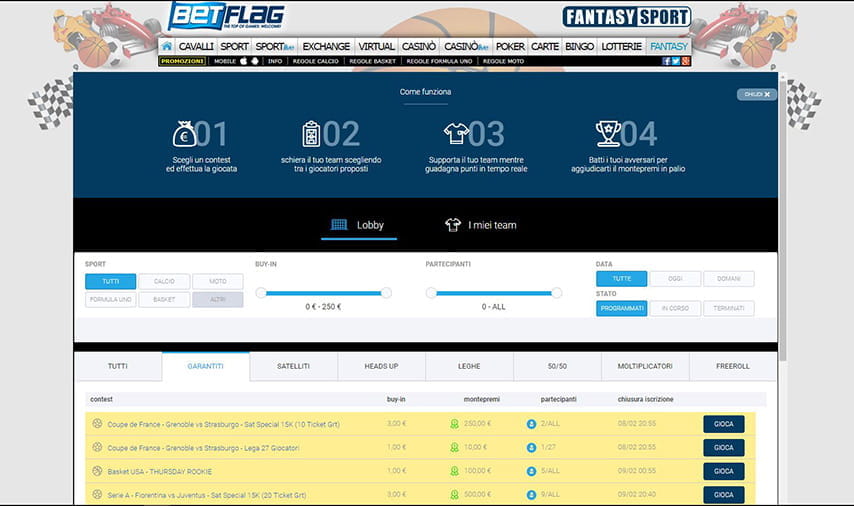Open the HEADS UP contest tab

click(x=381, y=366)
